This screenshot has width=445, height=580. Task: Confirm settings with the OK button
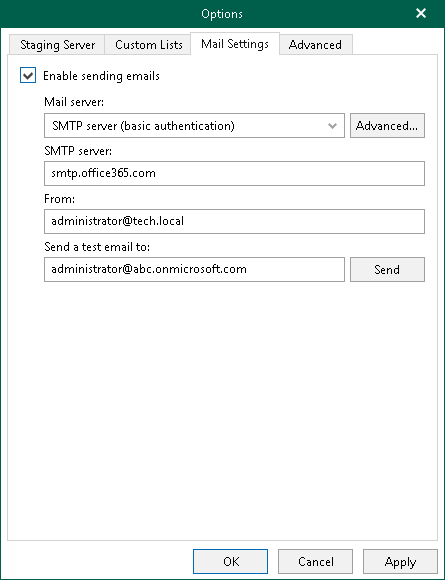tap(230, 562)
